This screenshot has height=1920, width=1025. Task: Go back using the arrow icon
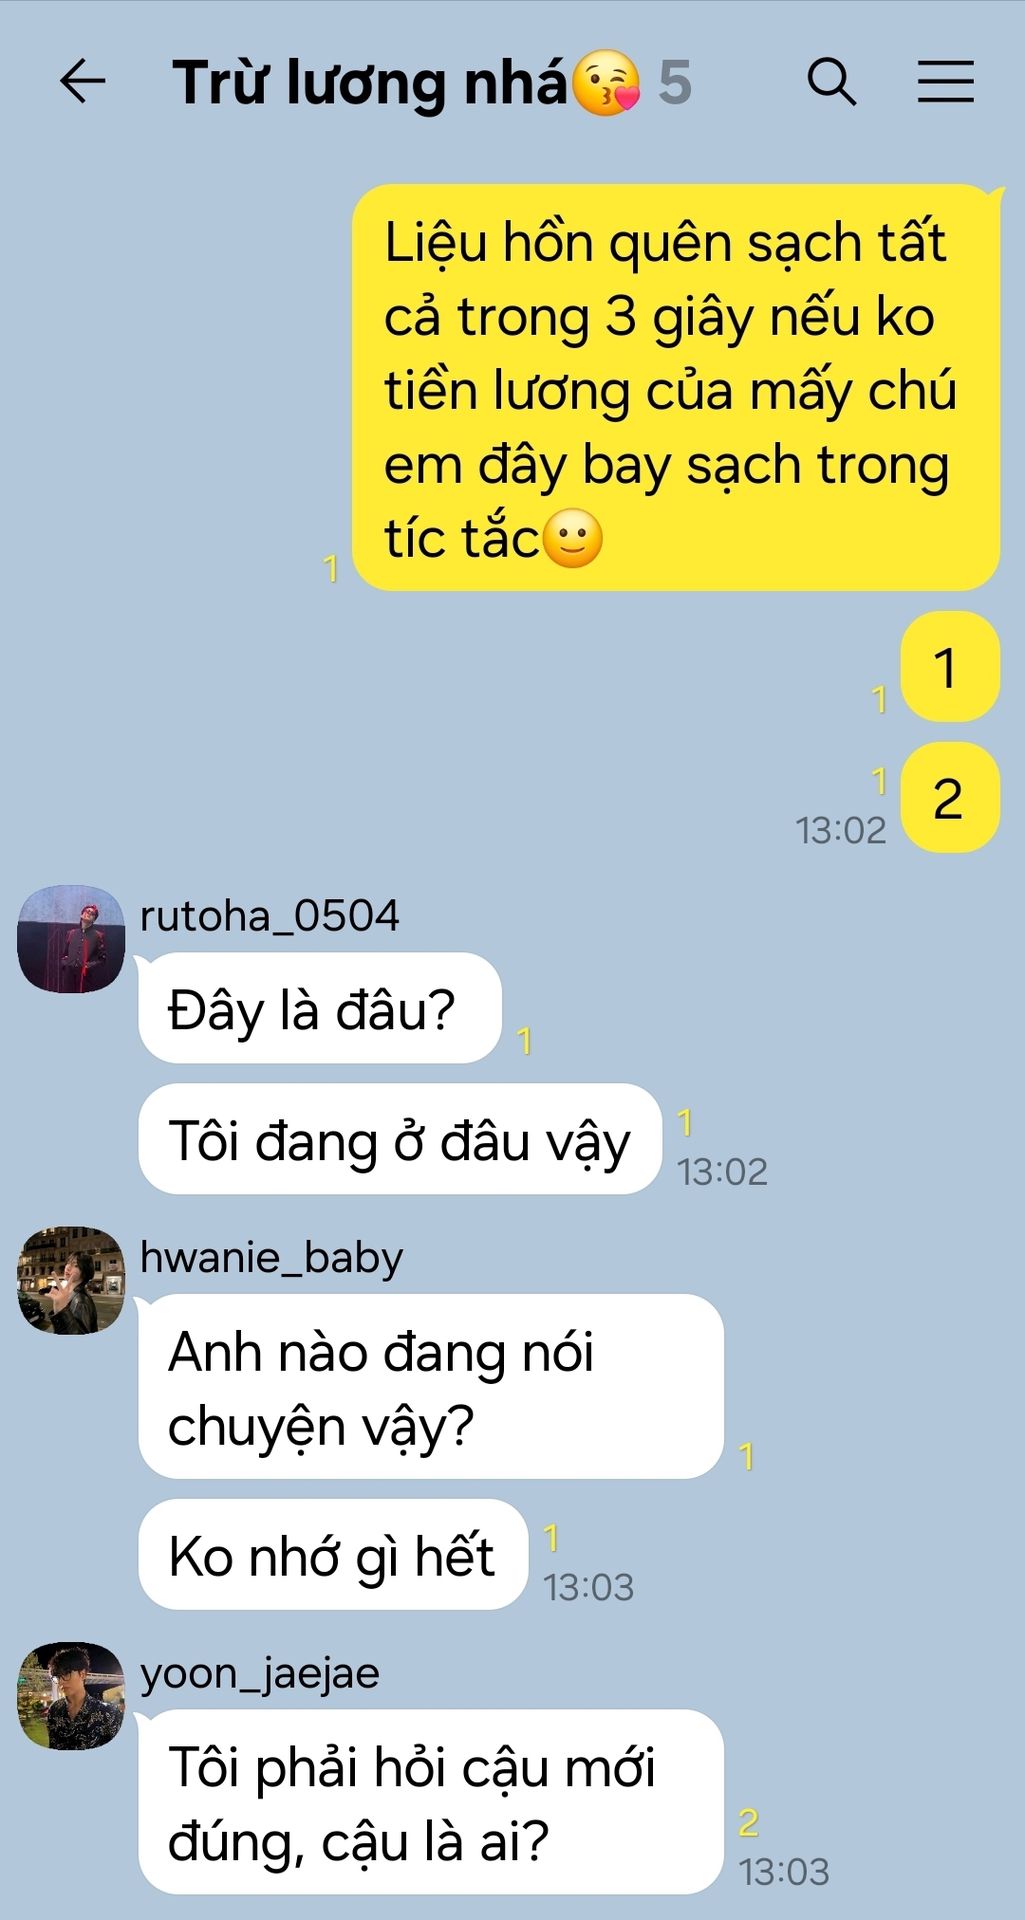point(82,81)
